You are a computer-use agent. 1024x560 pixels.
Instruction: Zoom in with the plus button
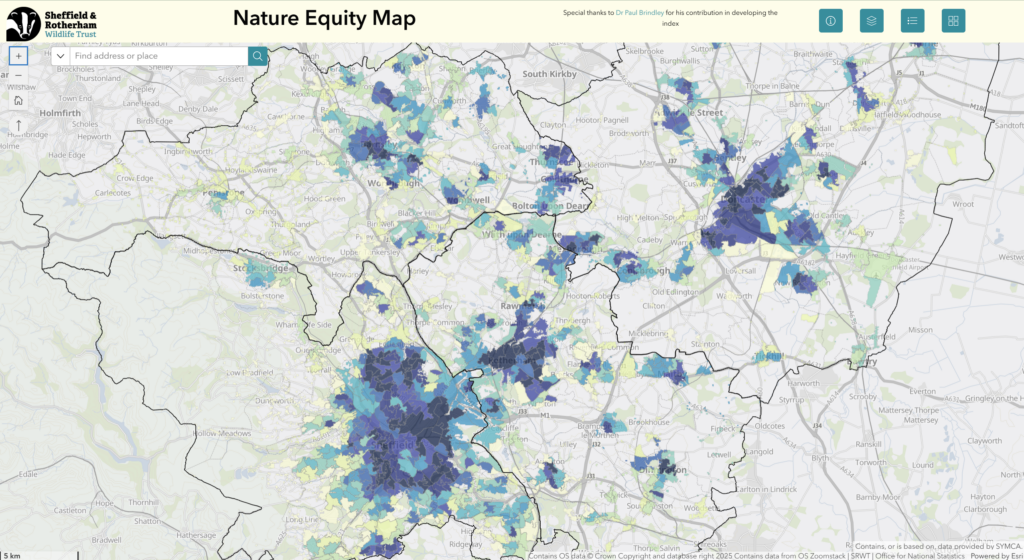click(x=18, y=56)
